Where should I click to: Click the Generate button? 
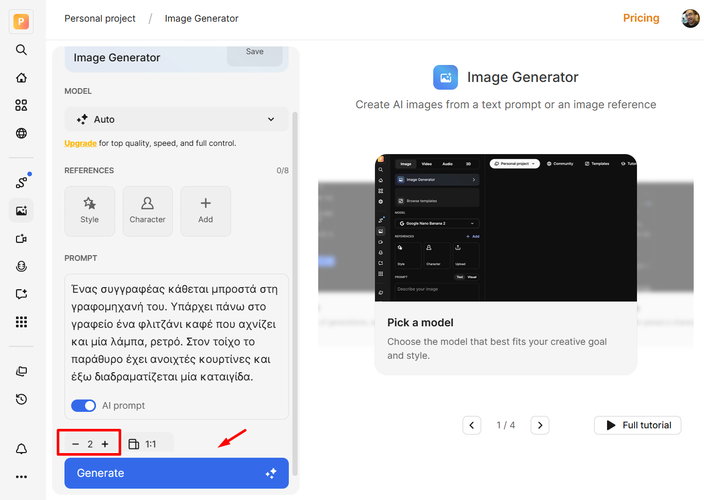[x=176, y=473]
